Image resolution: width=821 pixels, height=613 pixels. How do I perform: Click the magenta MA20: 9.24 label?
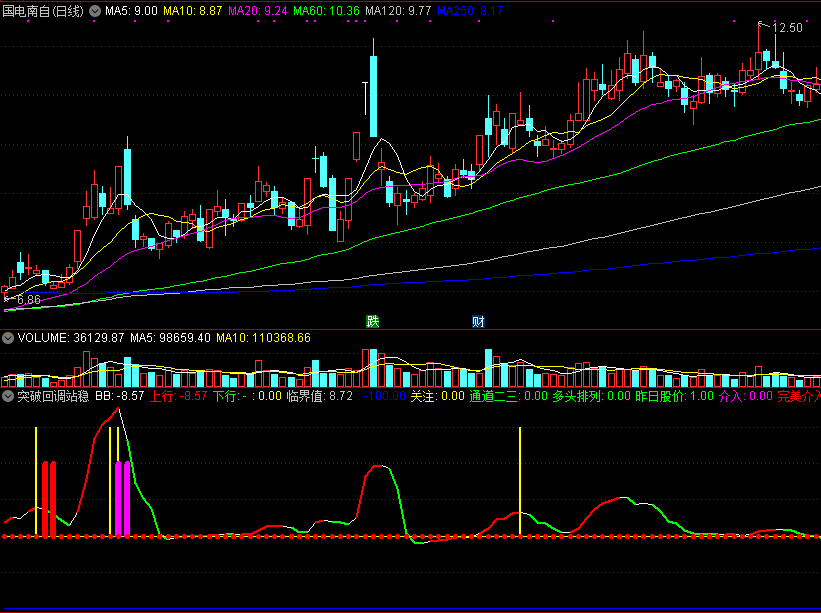tap(258, 11)
